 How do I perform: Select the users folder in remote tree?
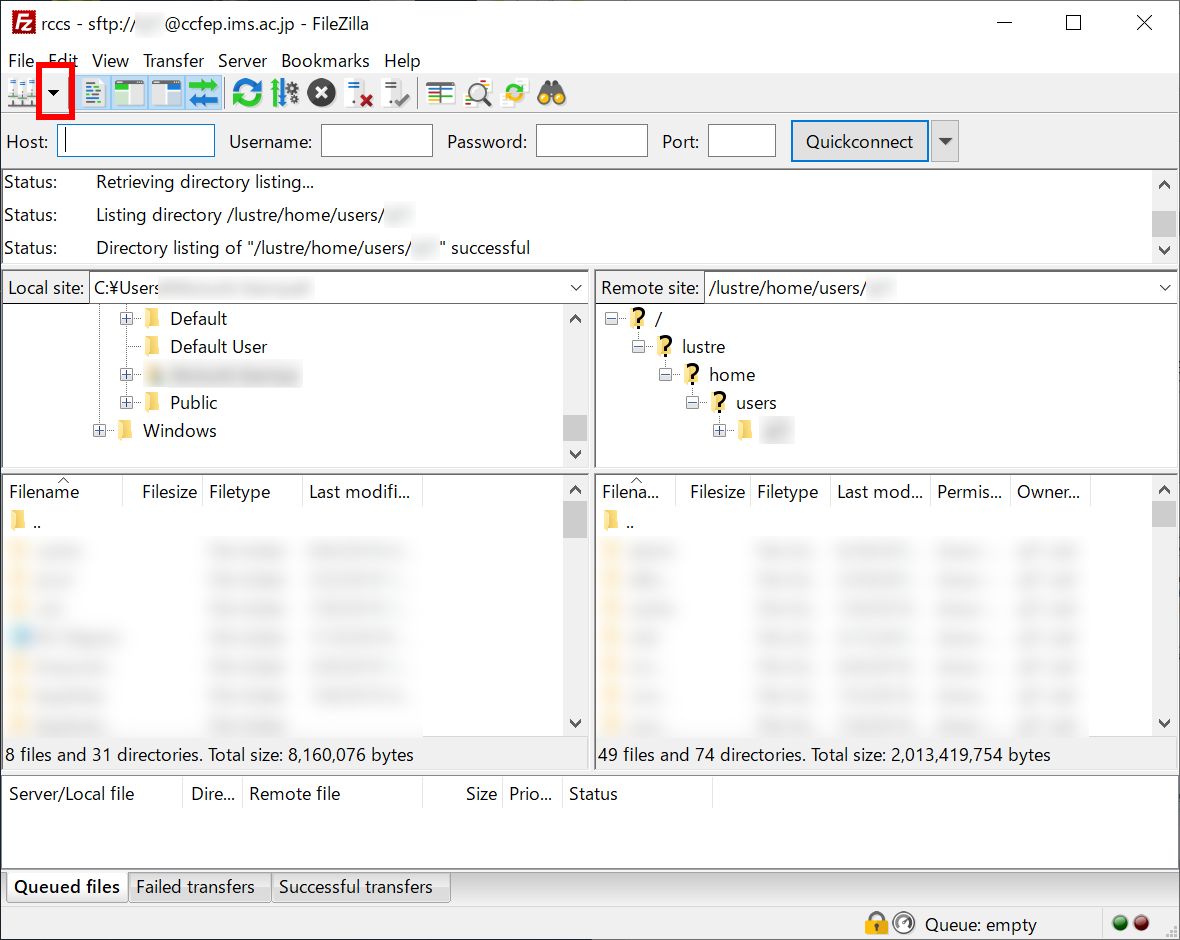tap(756, 403)
